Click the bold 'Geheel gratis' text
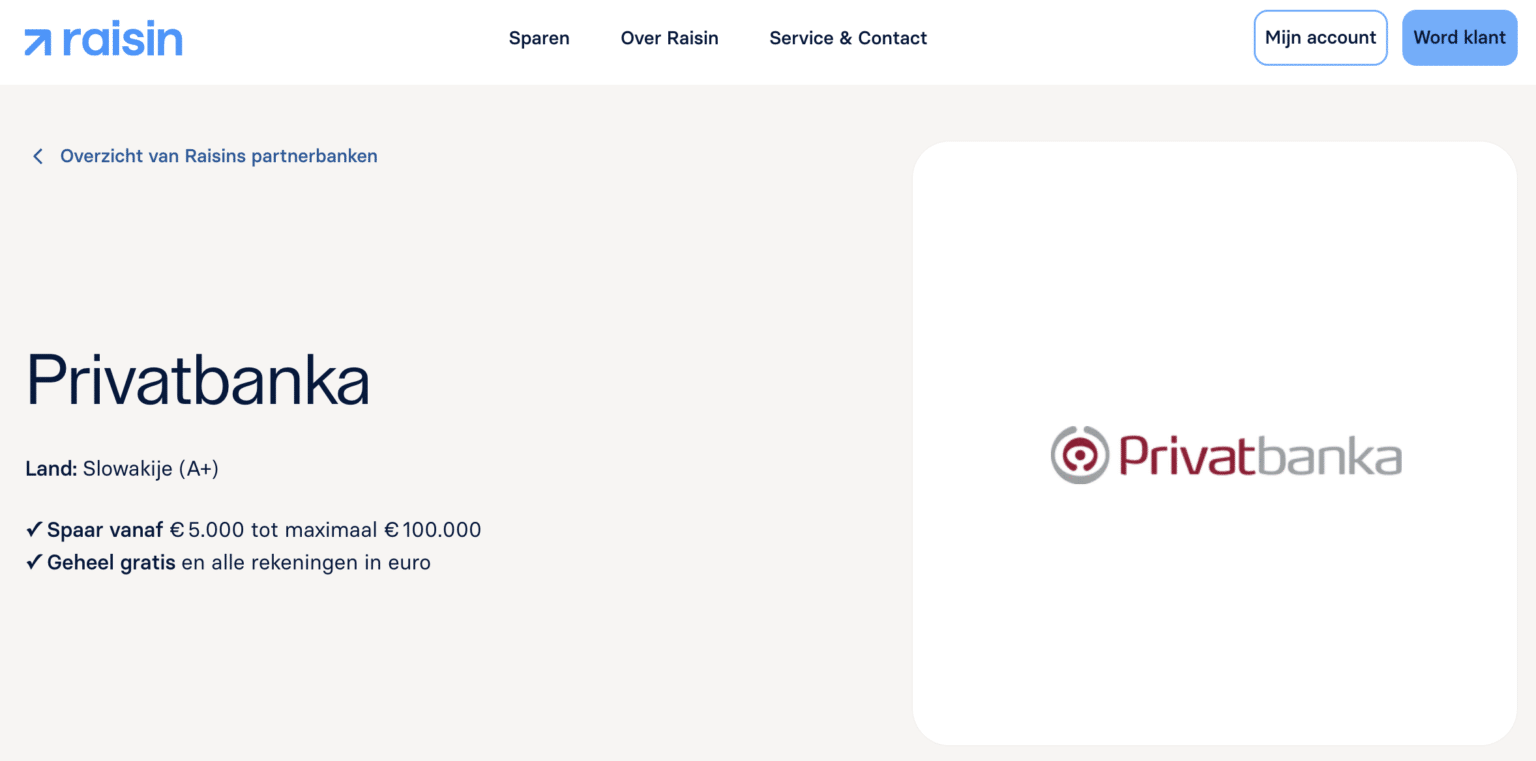Screen dimensions: 1536x761 click(110, 561)
